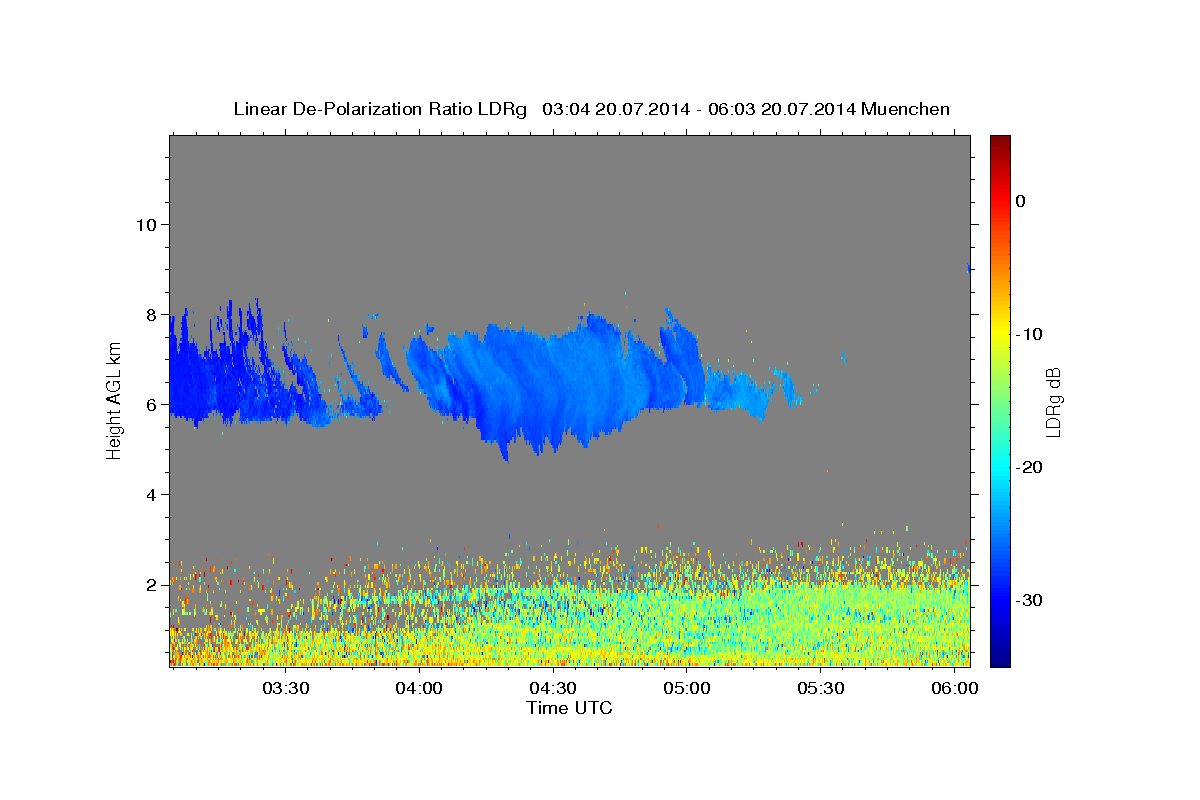Image resolution: width=1200 pixels, height=800 pixels.
Task: Click the plot title 'Linear De-Polarization Ratio LDRg'
Action: (380, 109)
